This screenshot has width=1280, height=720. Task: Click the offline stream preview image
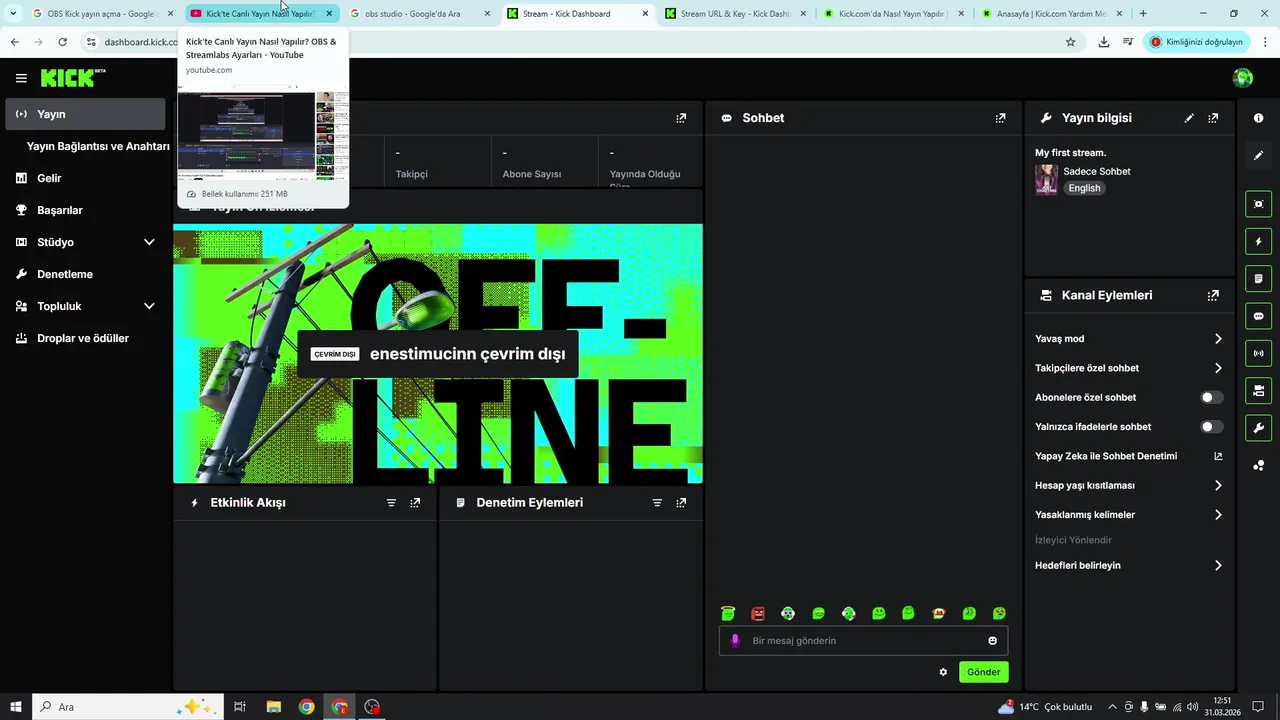click(438, 354)
